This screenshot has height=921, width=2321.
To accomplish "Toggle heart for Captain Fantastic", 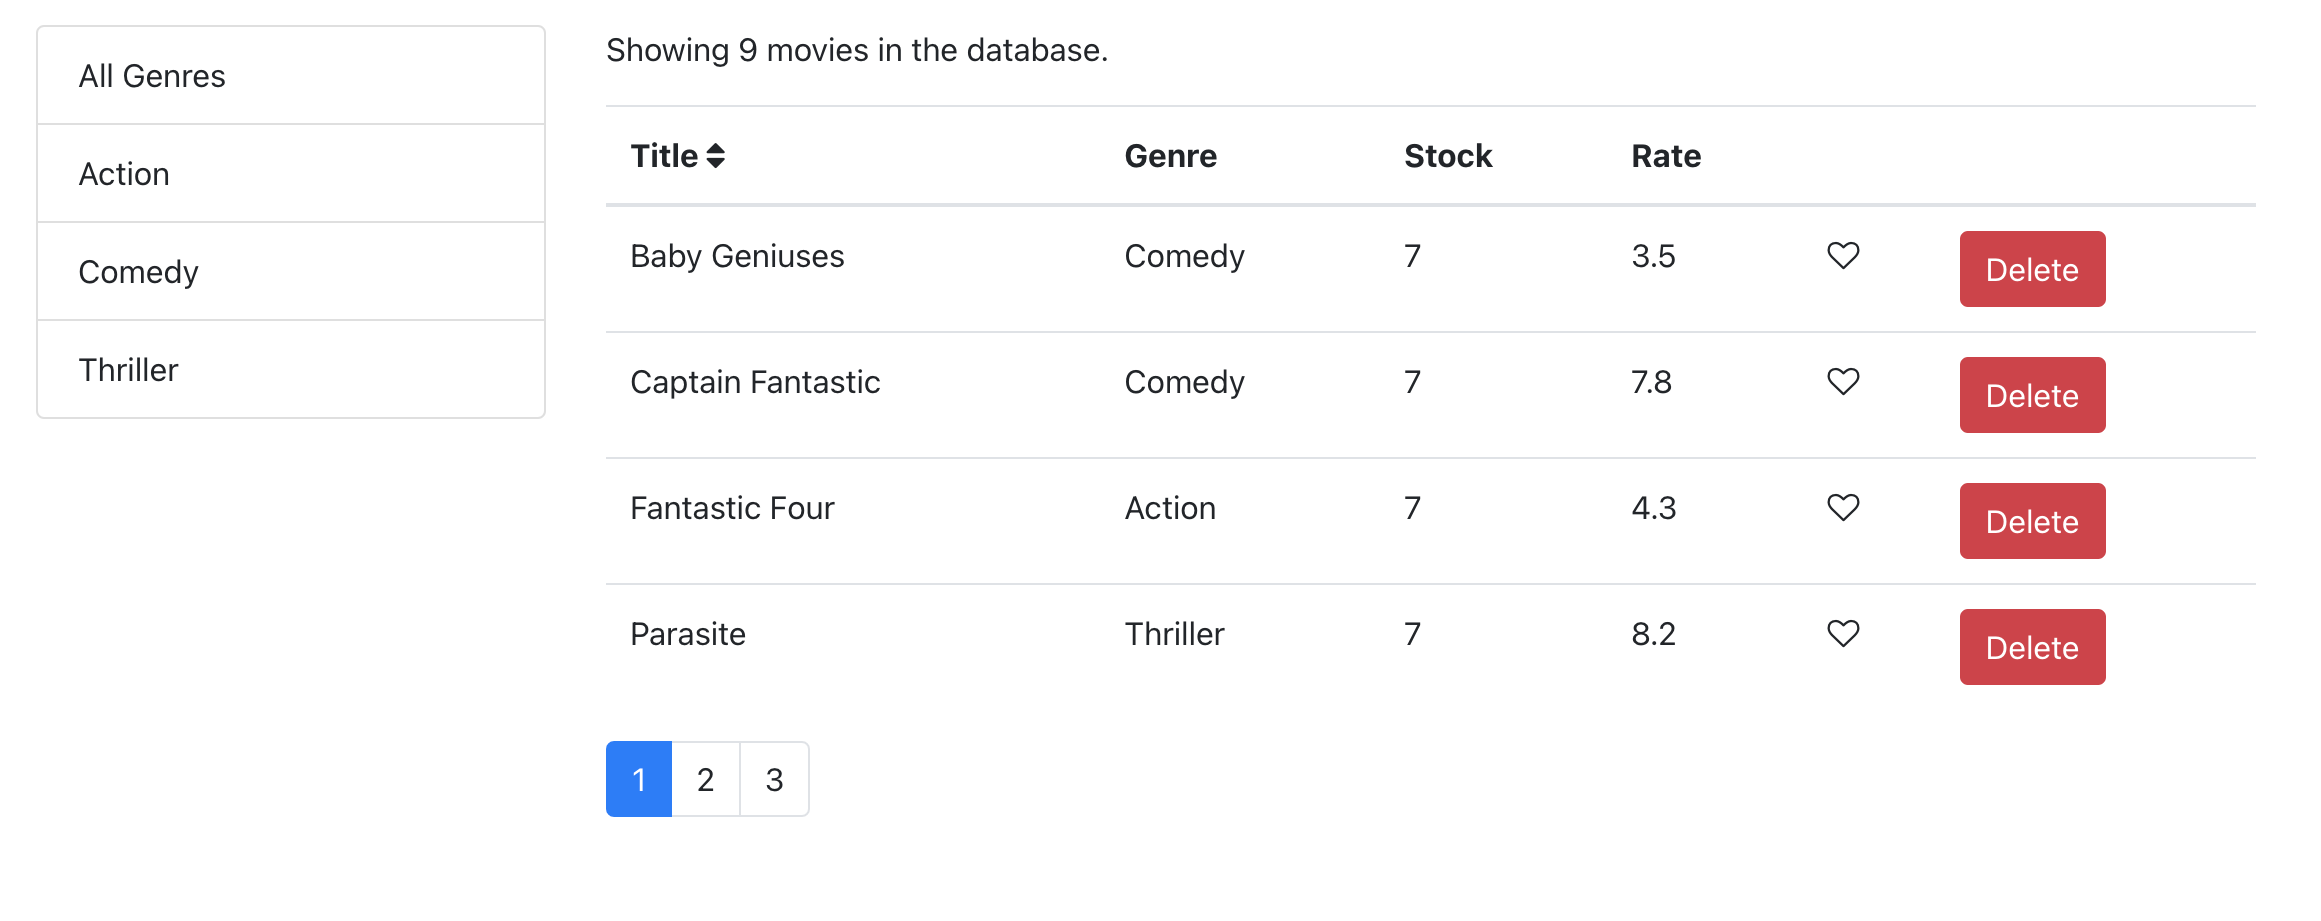I will point(1842,382).
